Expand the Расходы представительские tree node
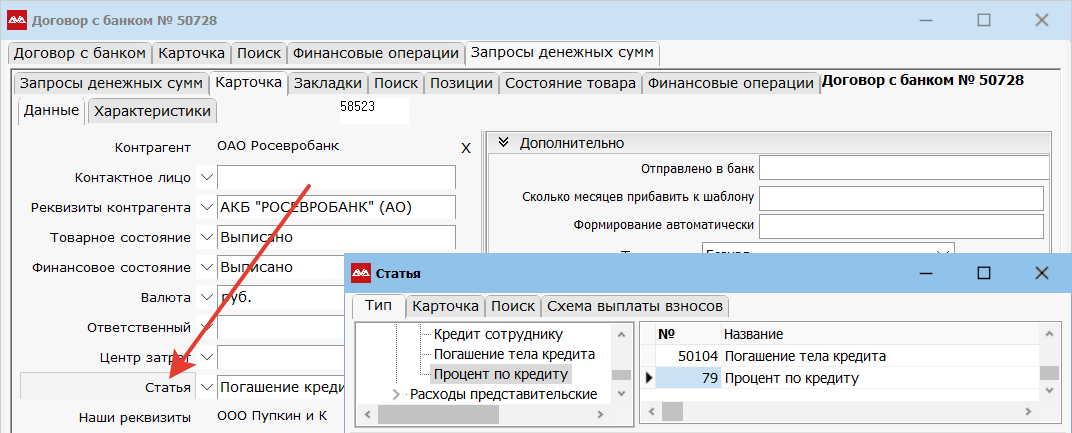 tap(397, 394)
